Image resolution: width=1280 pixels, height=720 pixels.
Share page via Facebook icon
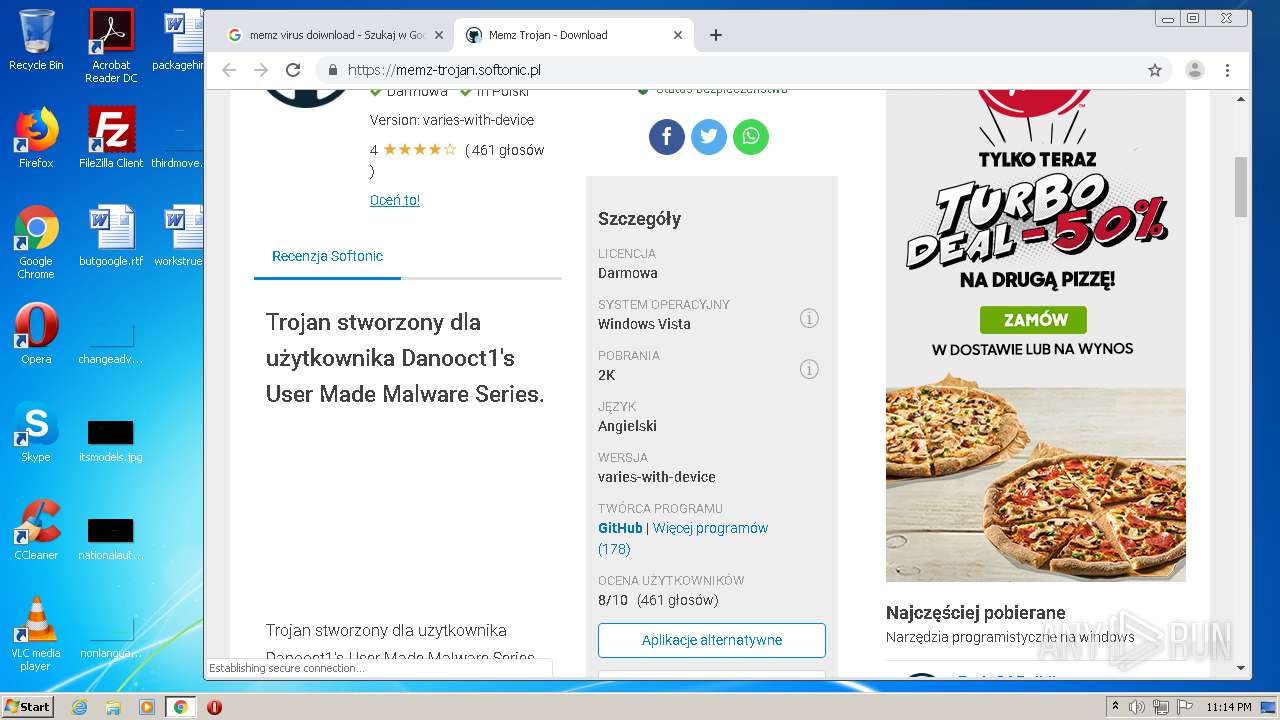coord(667,136)
